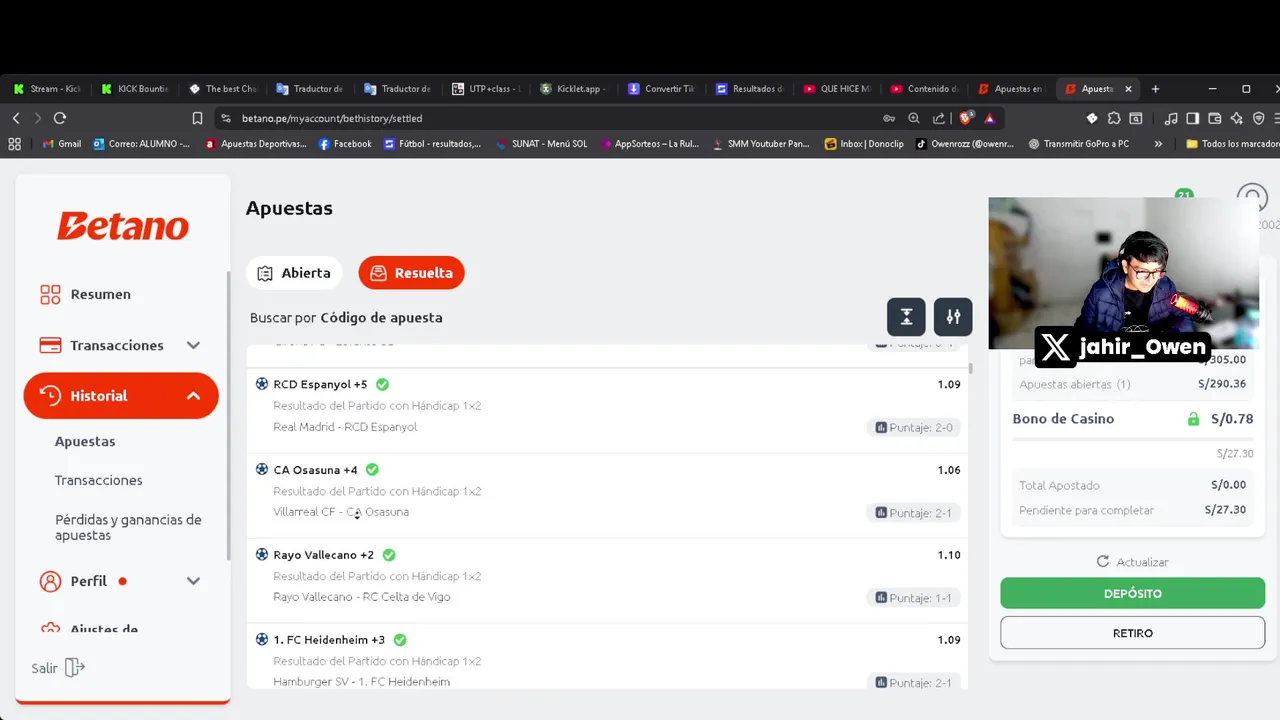
Task: Click the Puntaje: 2-0 badge for Real Madrid
Action: point(914,427)
